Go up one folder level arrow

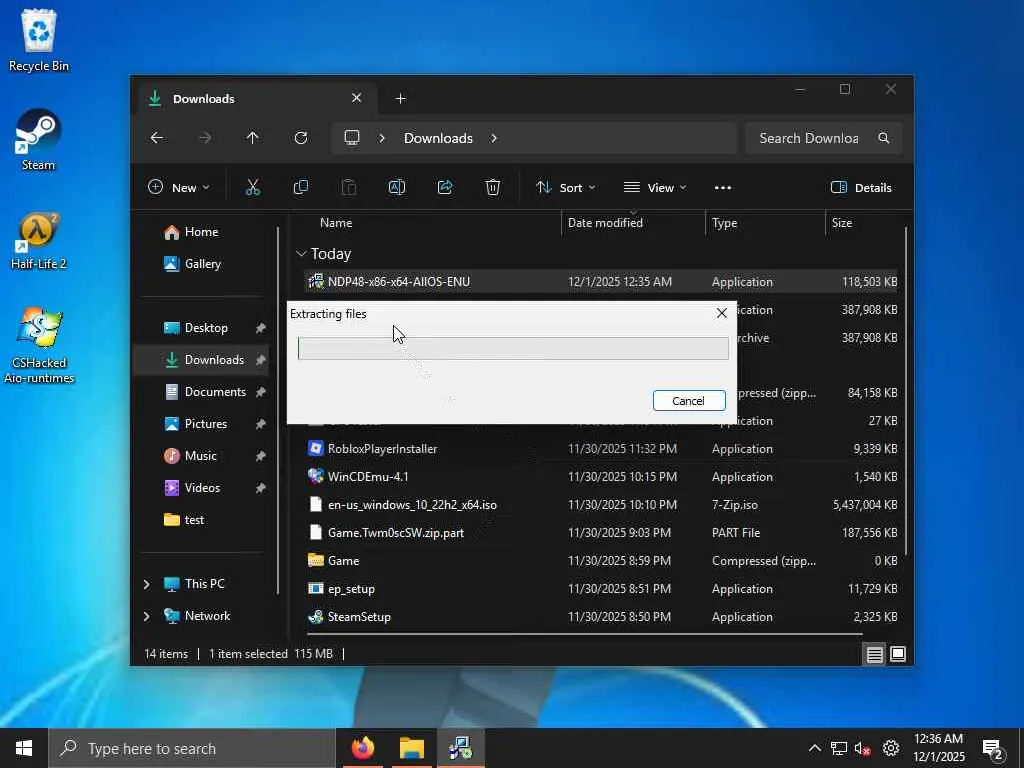coord(253,138)
